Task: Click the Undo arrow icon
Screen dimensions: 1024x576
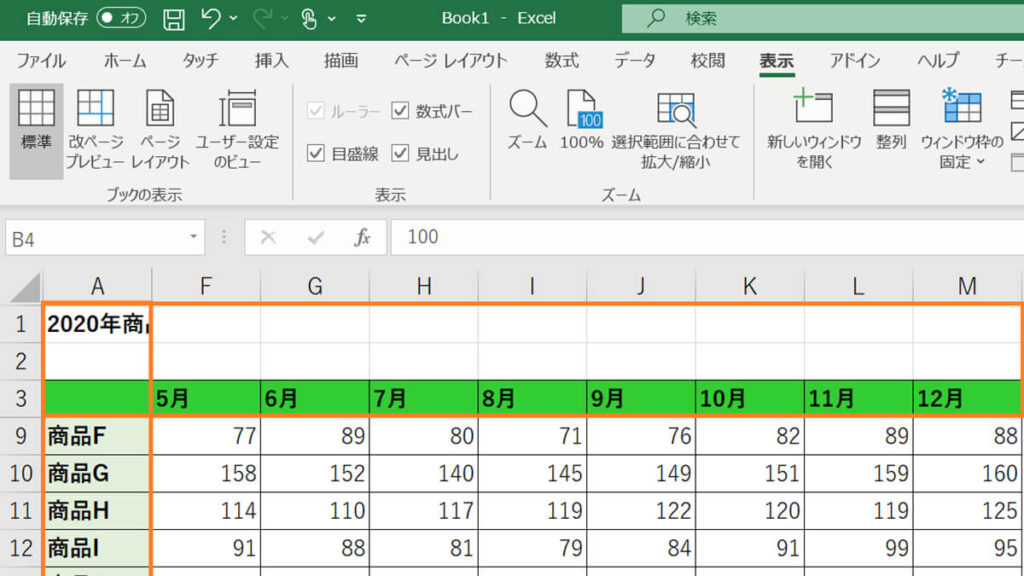Action: [210, 18]
